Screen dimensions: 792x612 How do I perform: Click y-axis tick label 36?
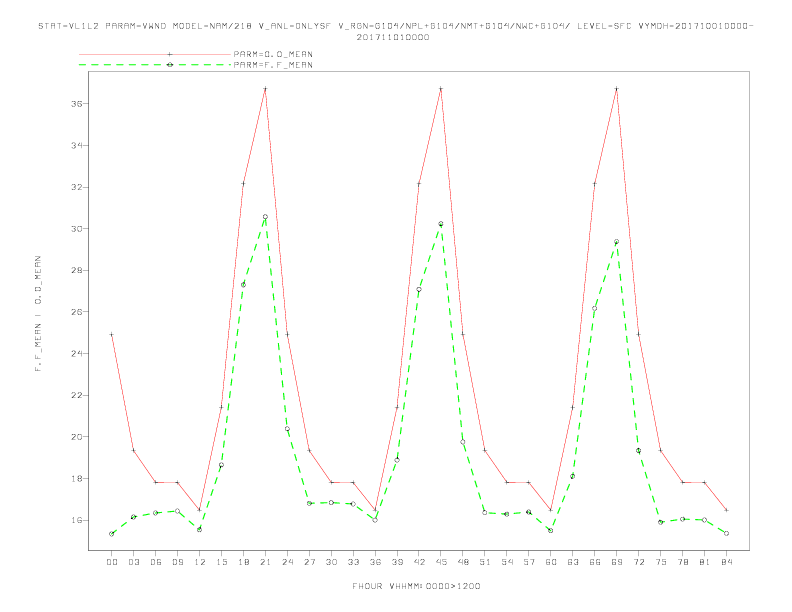[x=77, y=104]
